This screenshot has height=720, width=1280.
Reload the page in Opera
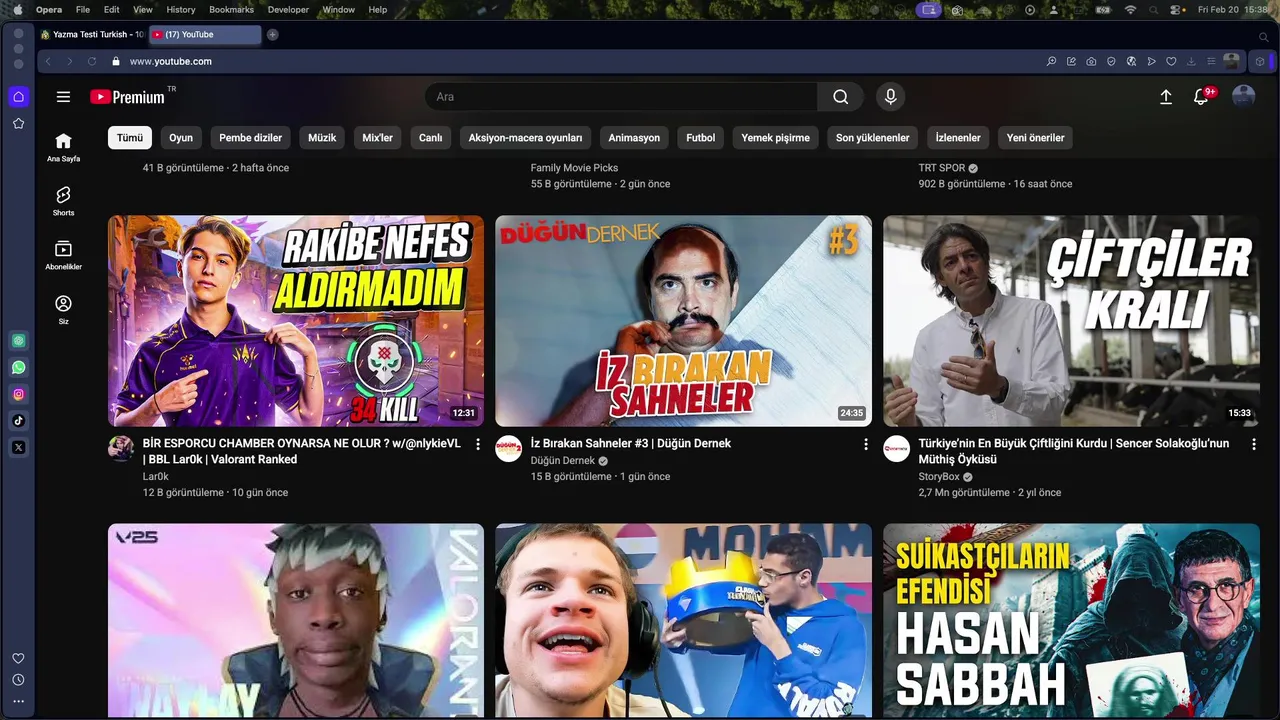point(92,61)
